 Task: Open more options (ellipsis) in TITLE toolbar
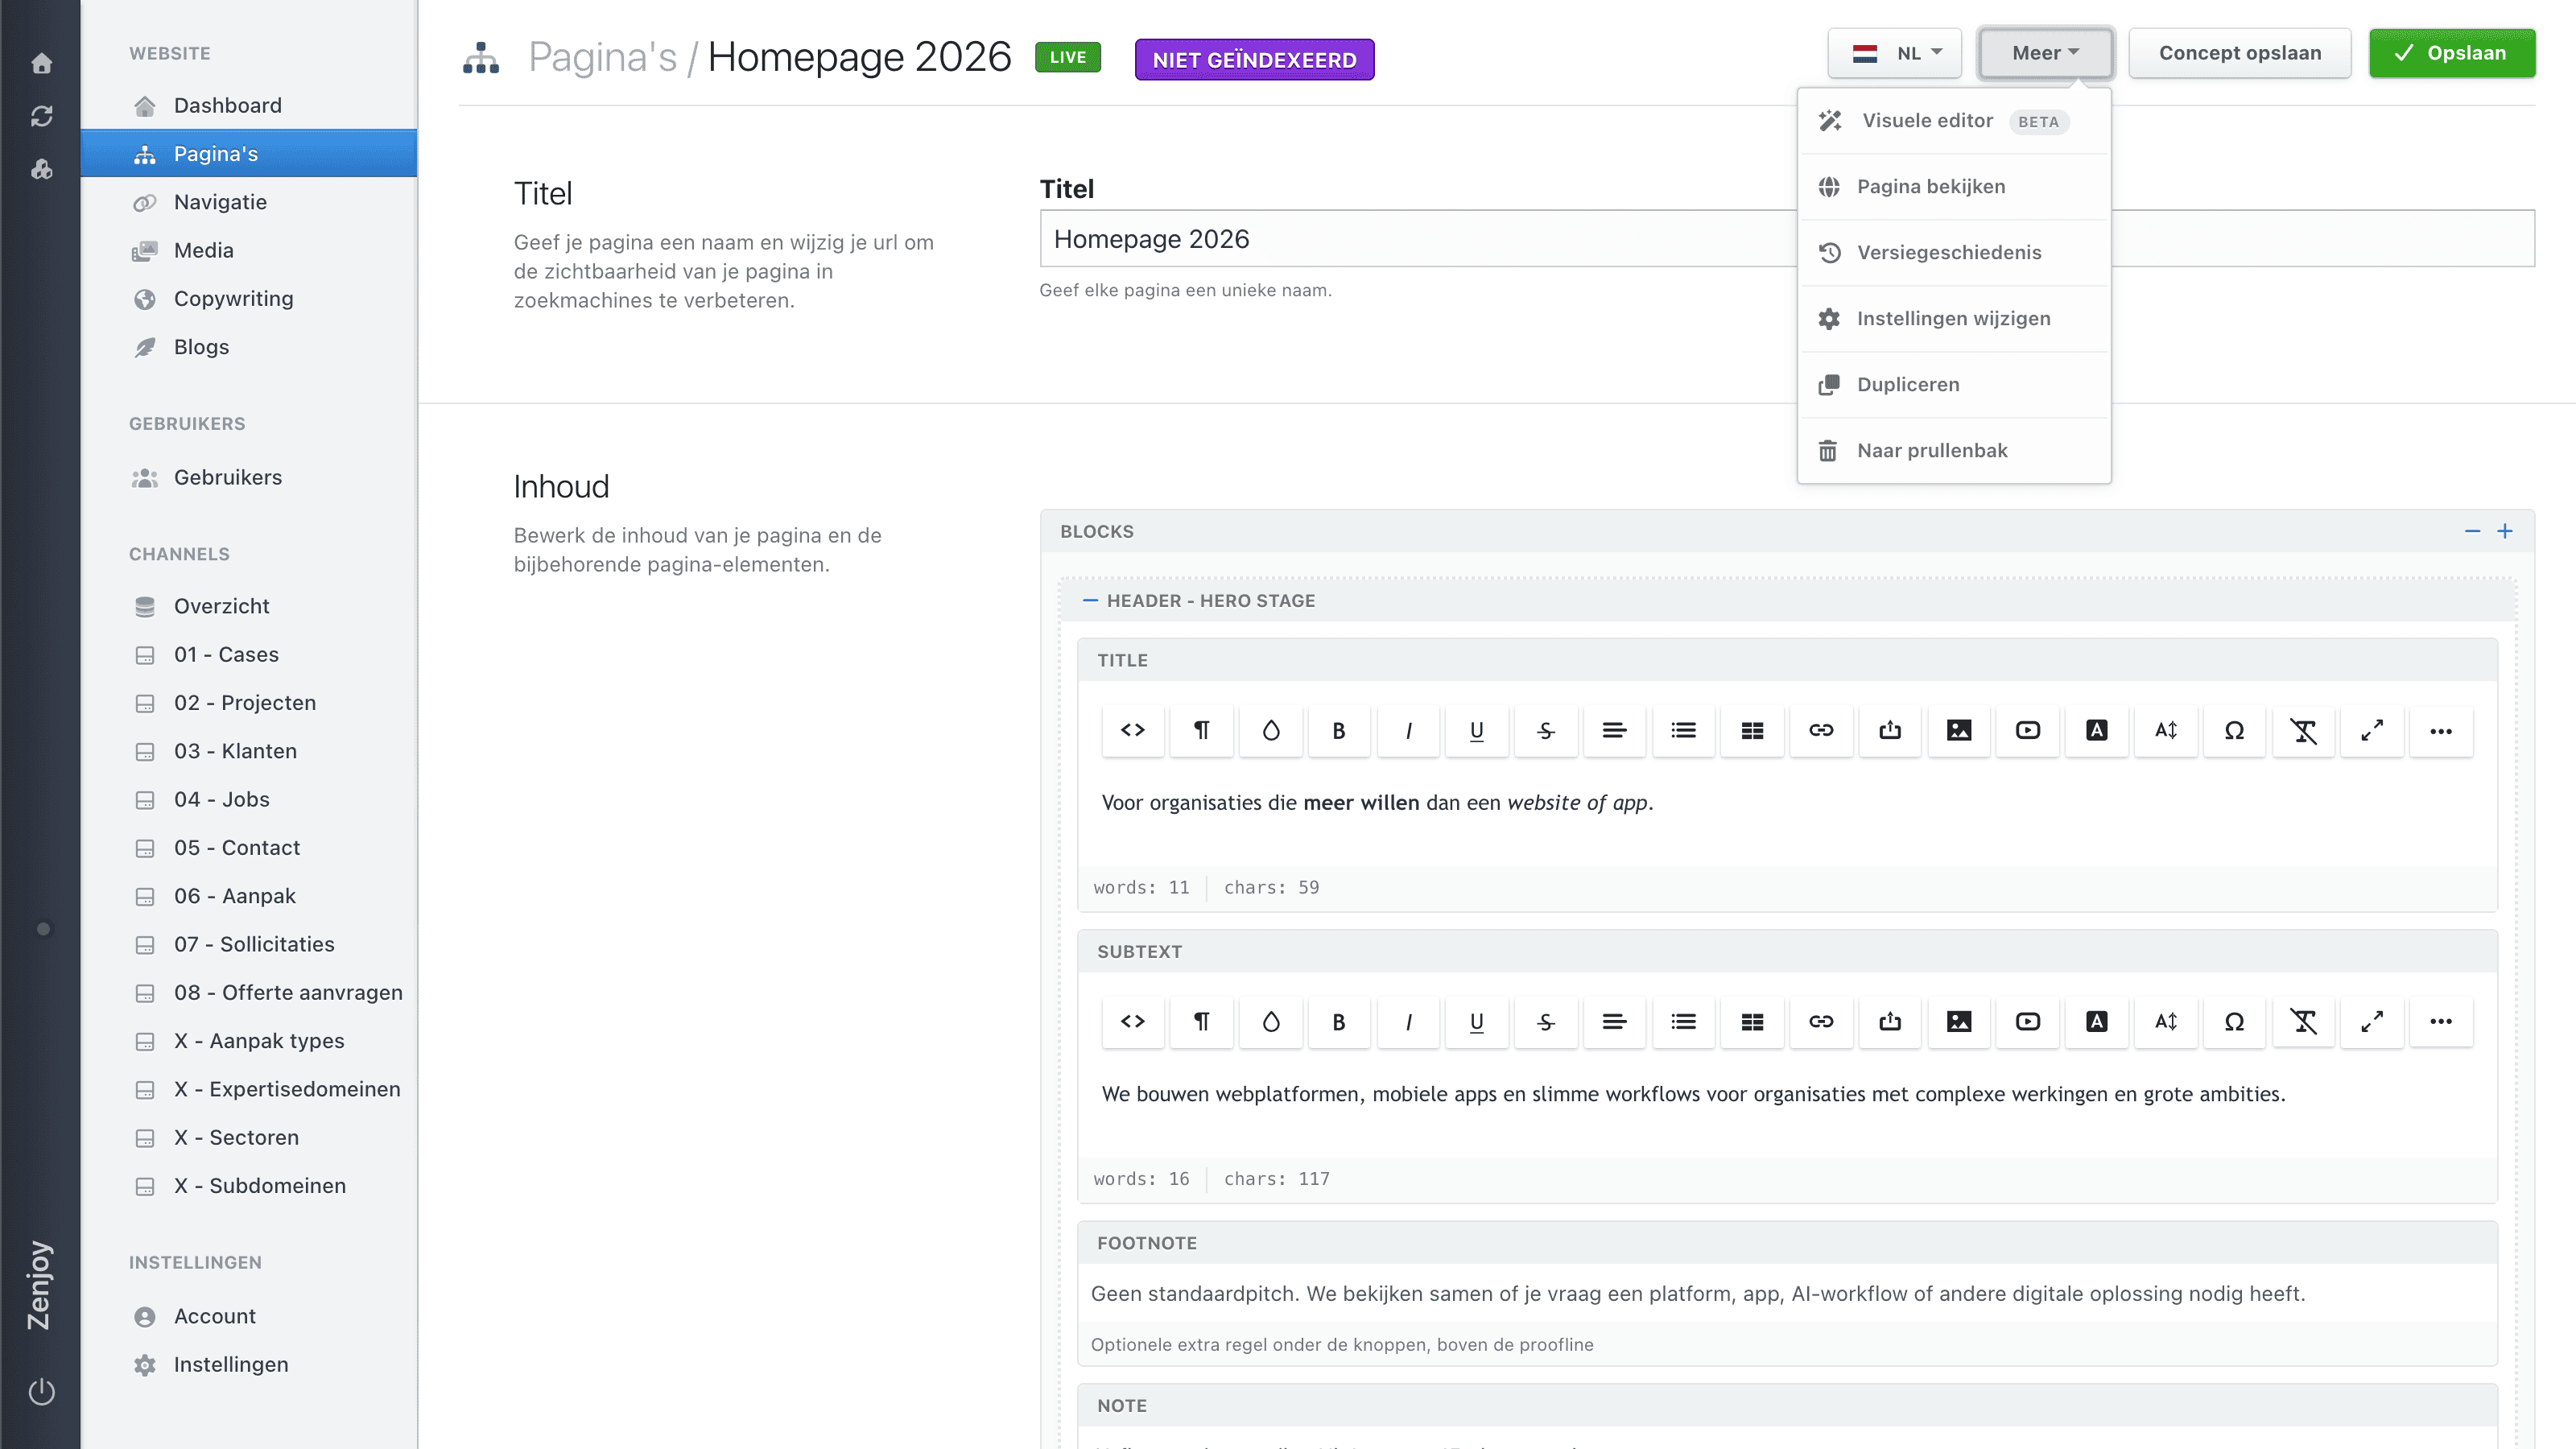tap(2441, 730)
